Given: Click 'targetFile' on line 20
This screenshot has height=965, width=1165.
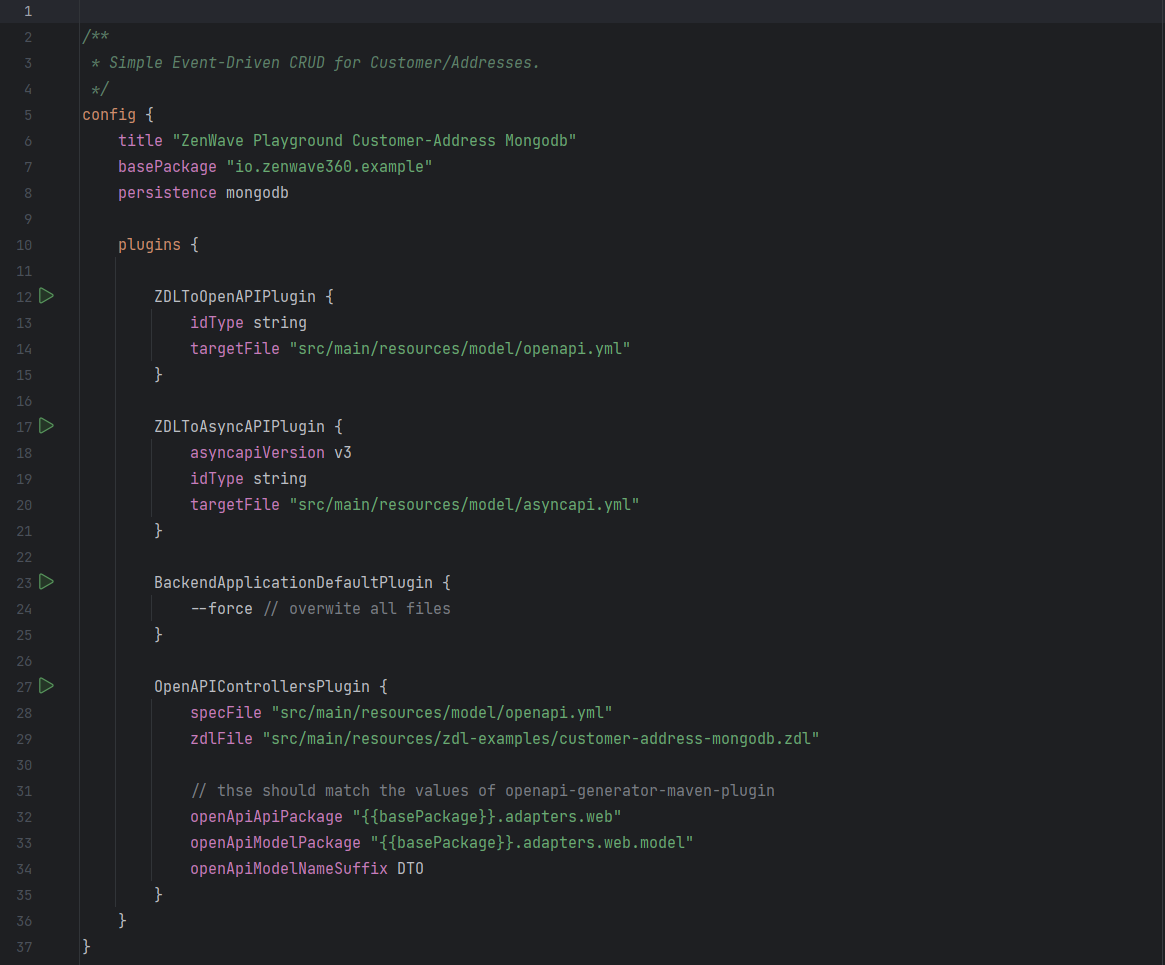Looking at the screenshot, I should pos(235,504).
